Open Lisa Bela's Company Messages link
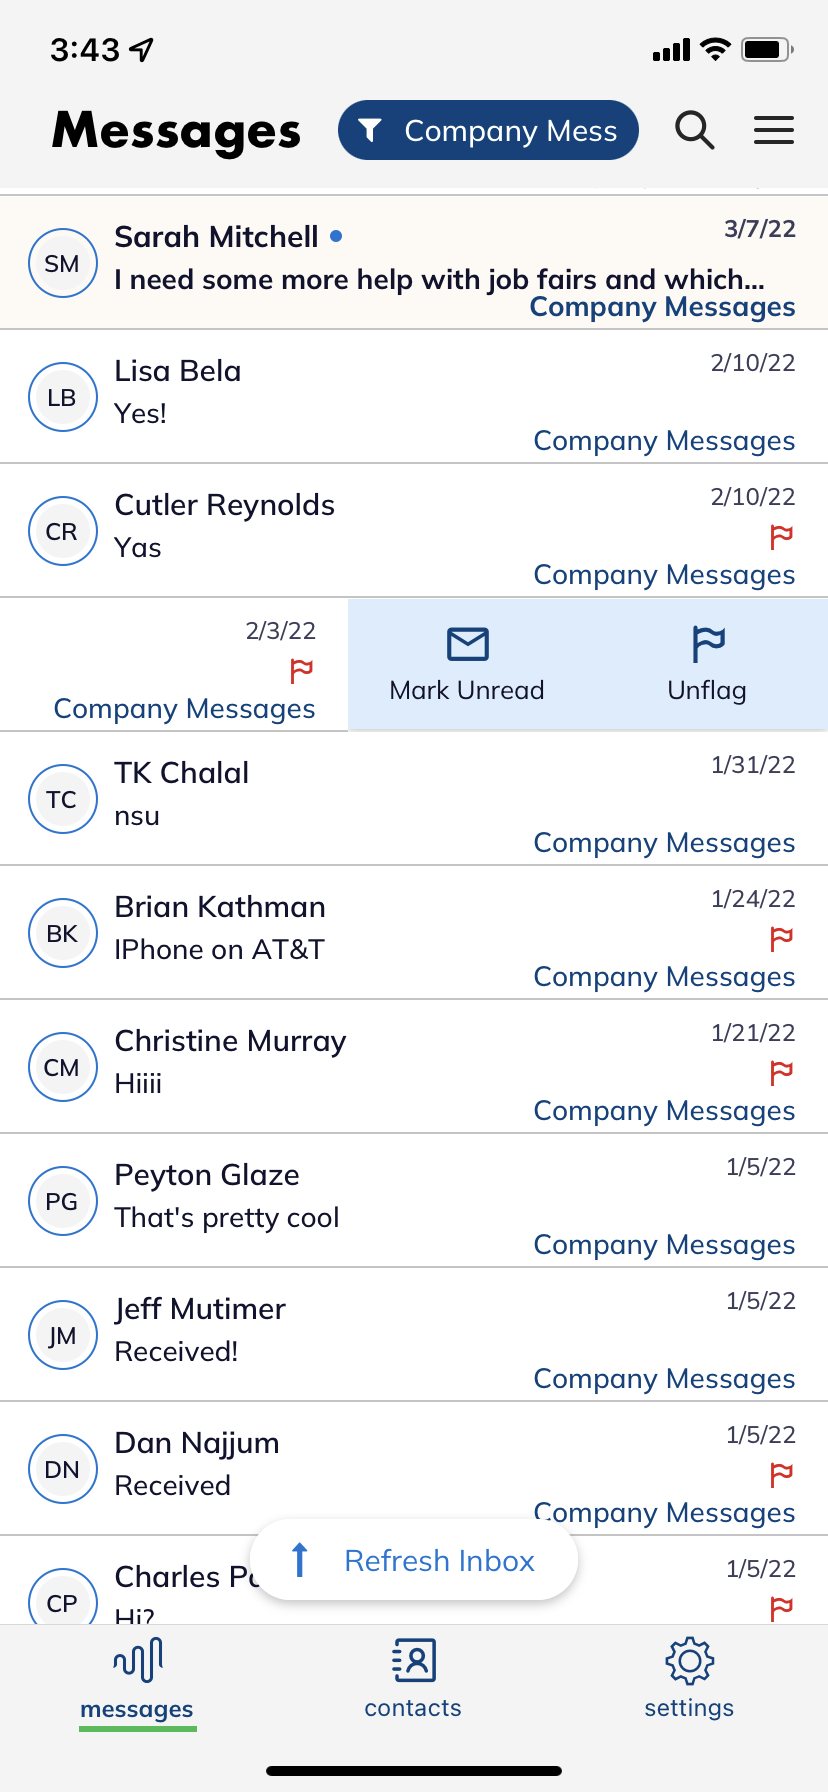Image resolution: width=828 pixels, height=1792 pixels. (664, 441)
